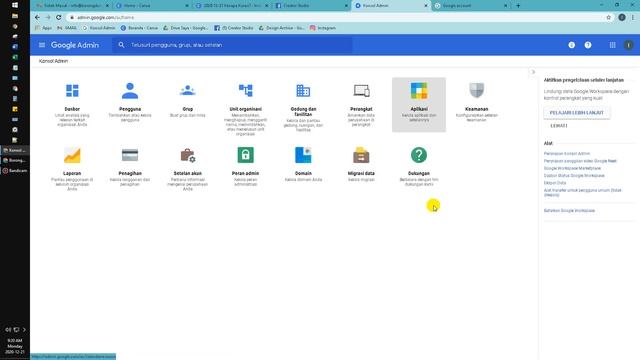
Task: Open Apps bookmark shortcut
Action: (x=43, y=28)
